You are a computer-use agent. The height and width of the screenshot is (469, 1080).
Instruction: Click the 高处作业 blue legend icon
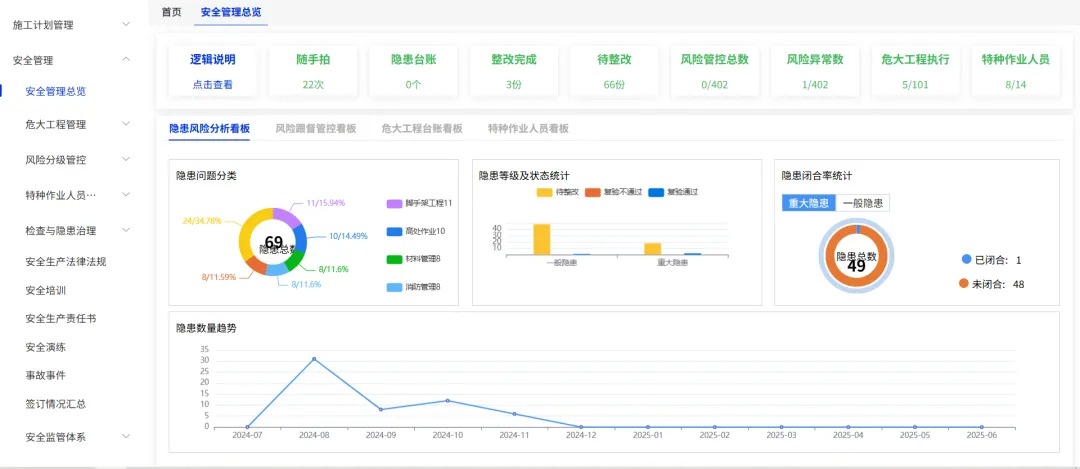[394, 232]
